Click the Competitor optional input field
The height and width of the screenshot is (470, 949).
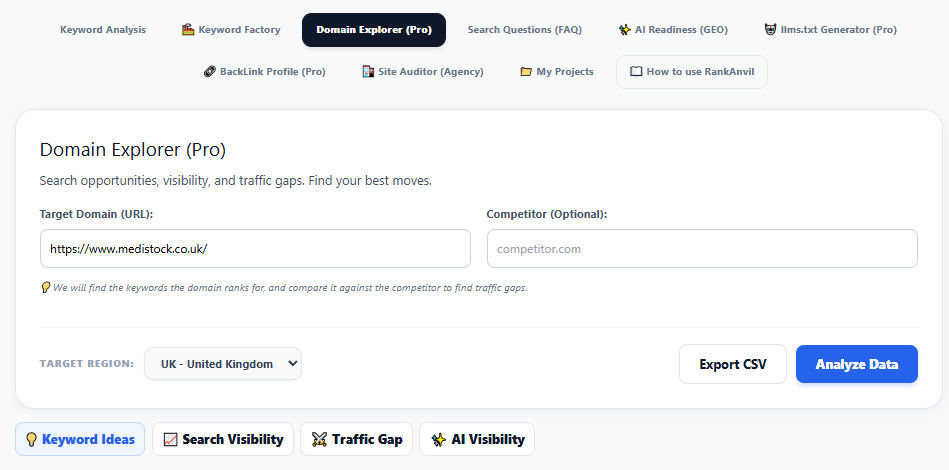click(702, 249)
